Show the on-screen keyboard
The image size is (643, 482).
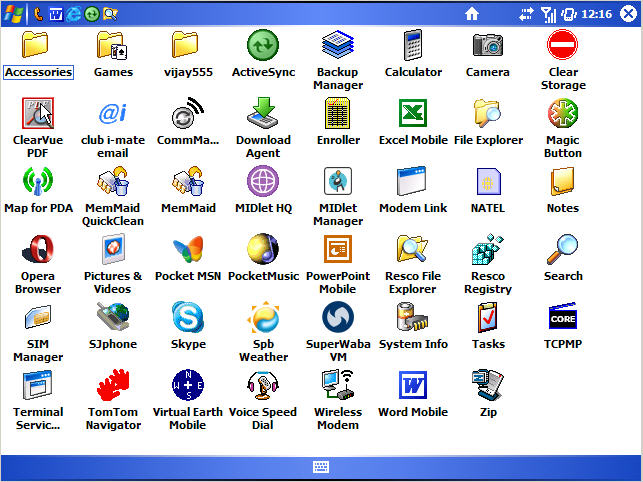pyautogui.click(x=321, y=467)
